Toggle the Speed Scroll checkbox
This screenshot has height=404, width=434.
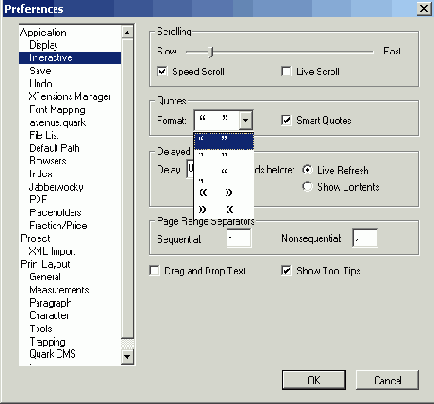[x=162, y=71]
